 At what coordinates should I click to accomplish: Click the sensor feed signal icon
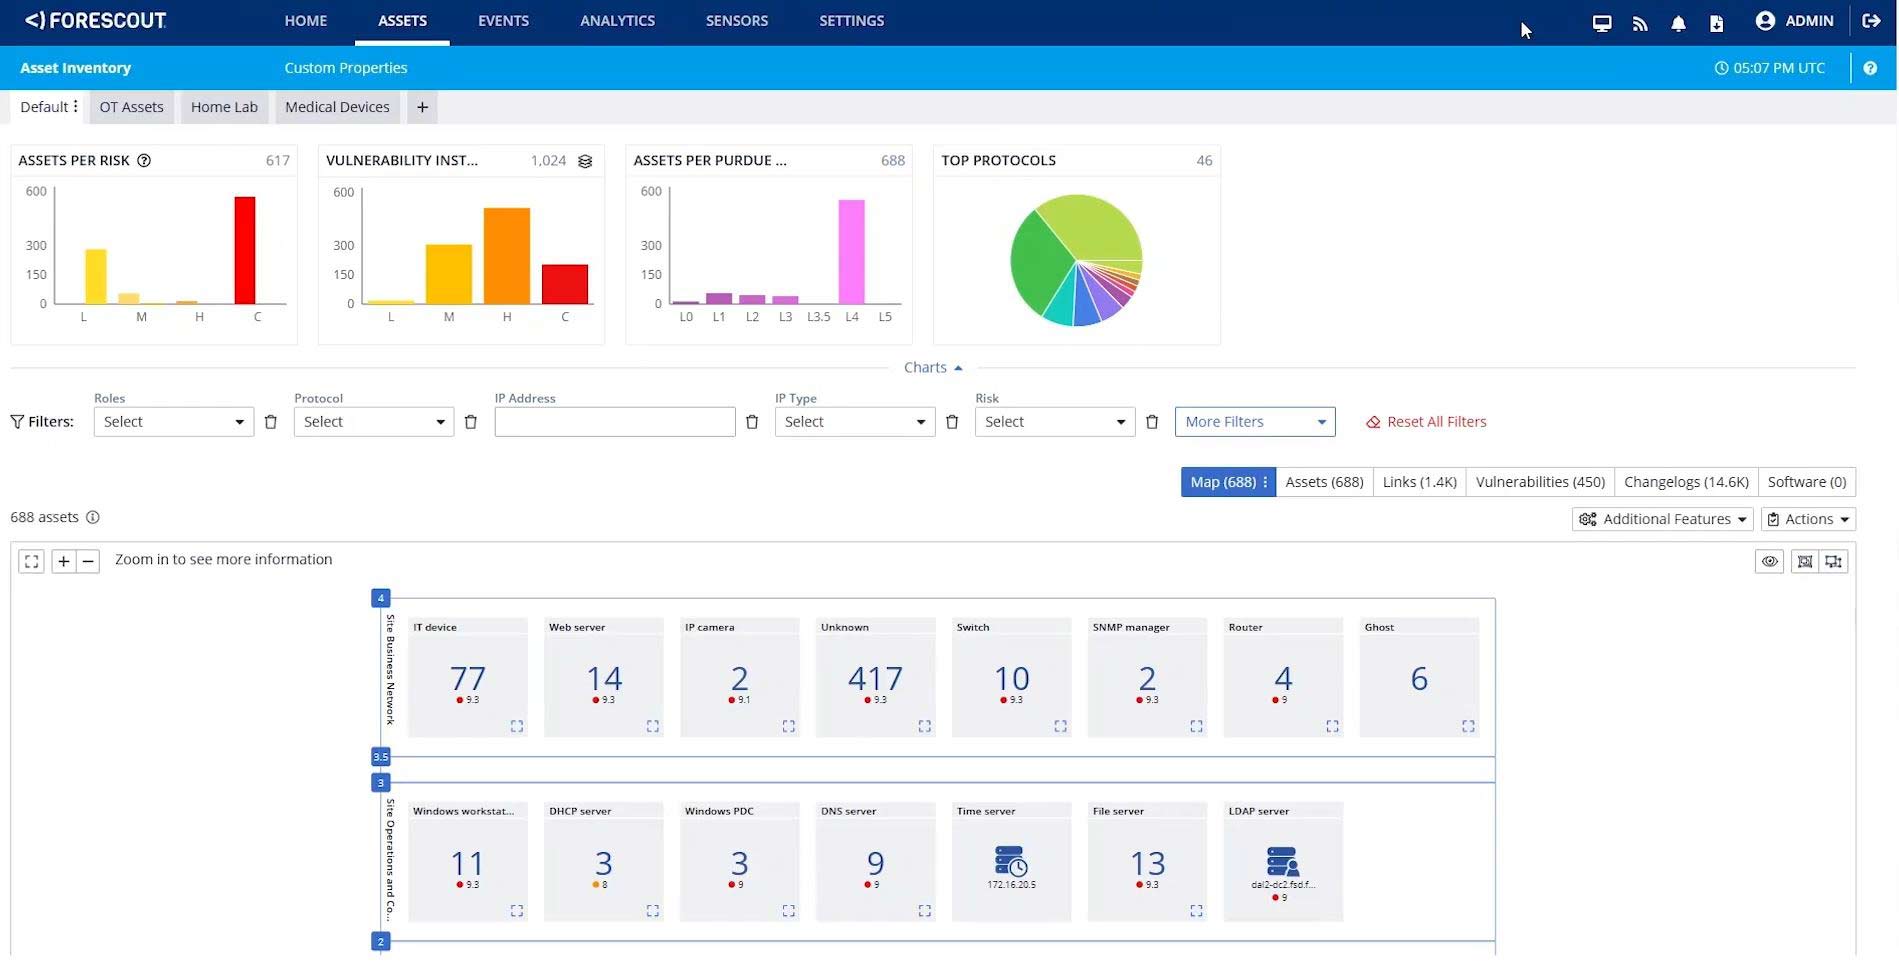pos(1640,23)
